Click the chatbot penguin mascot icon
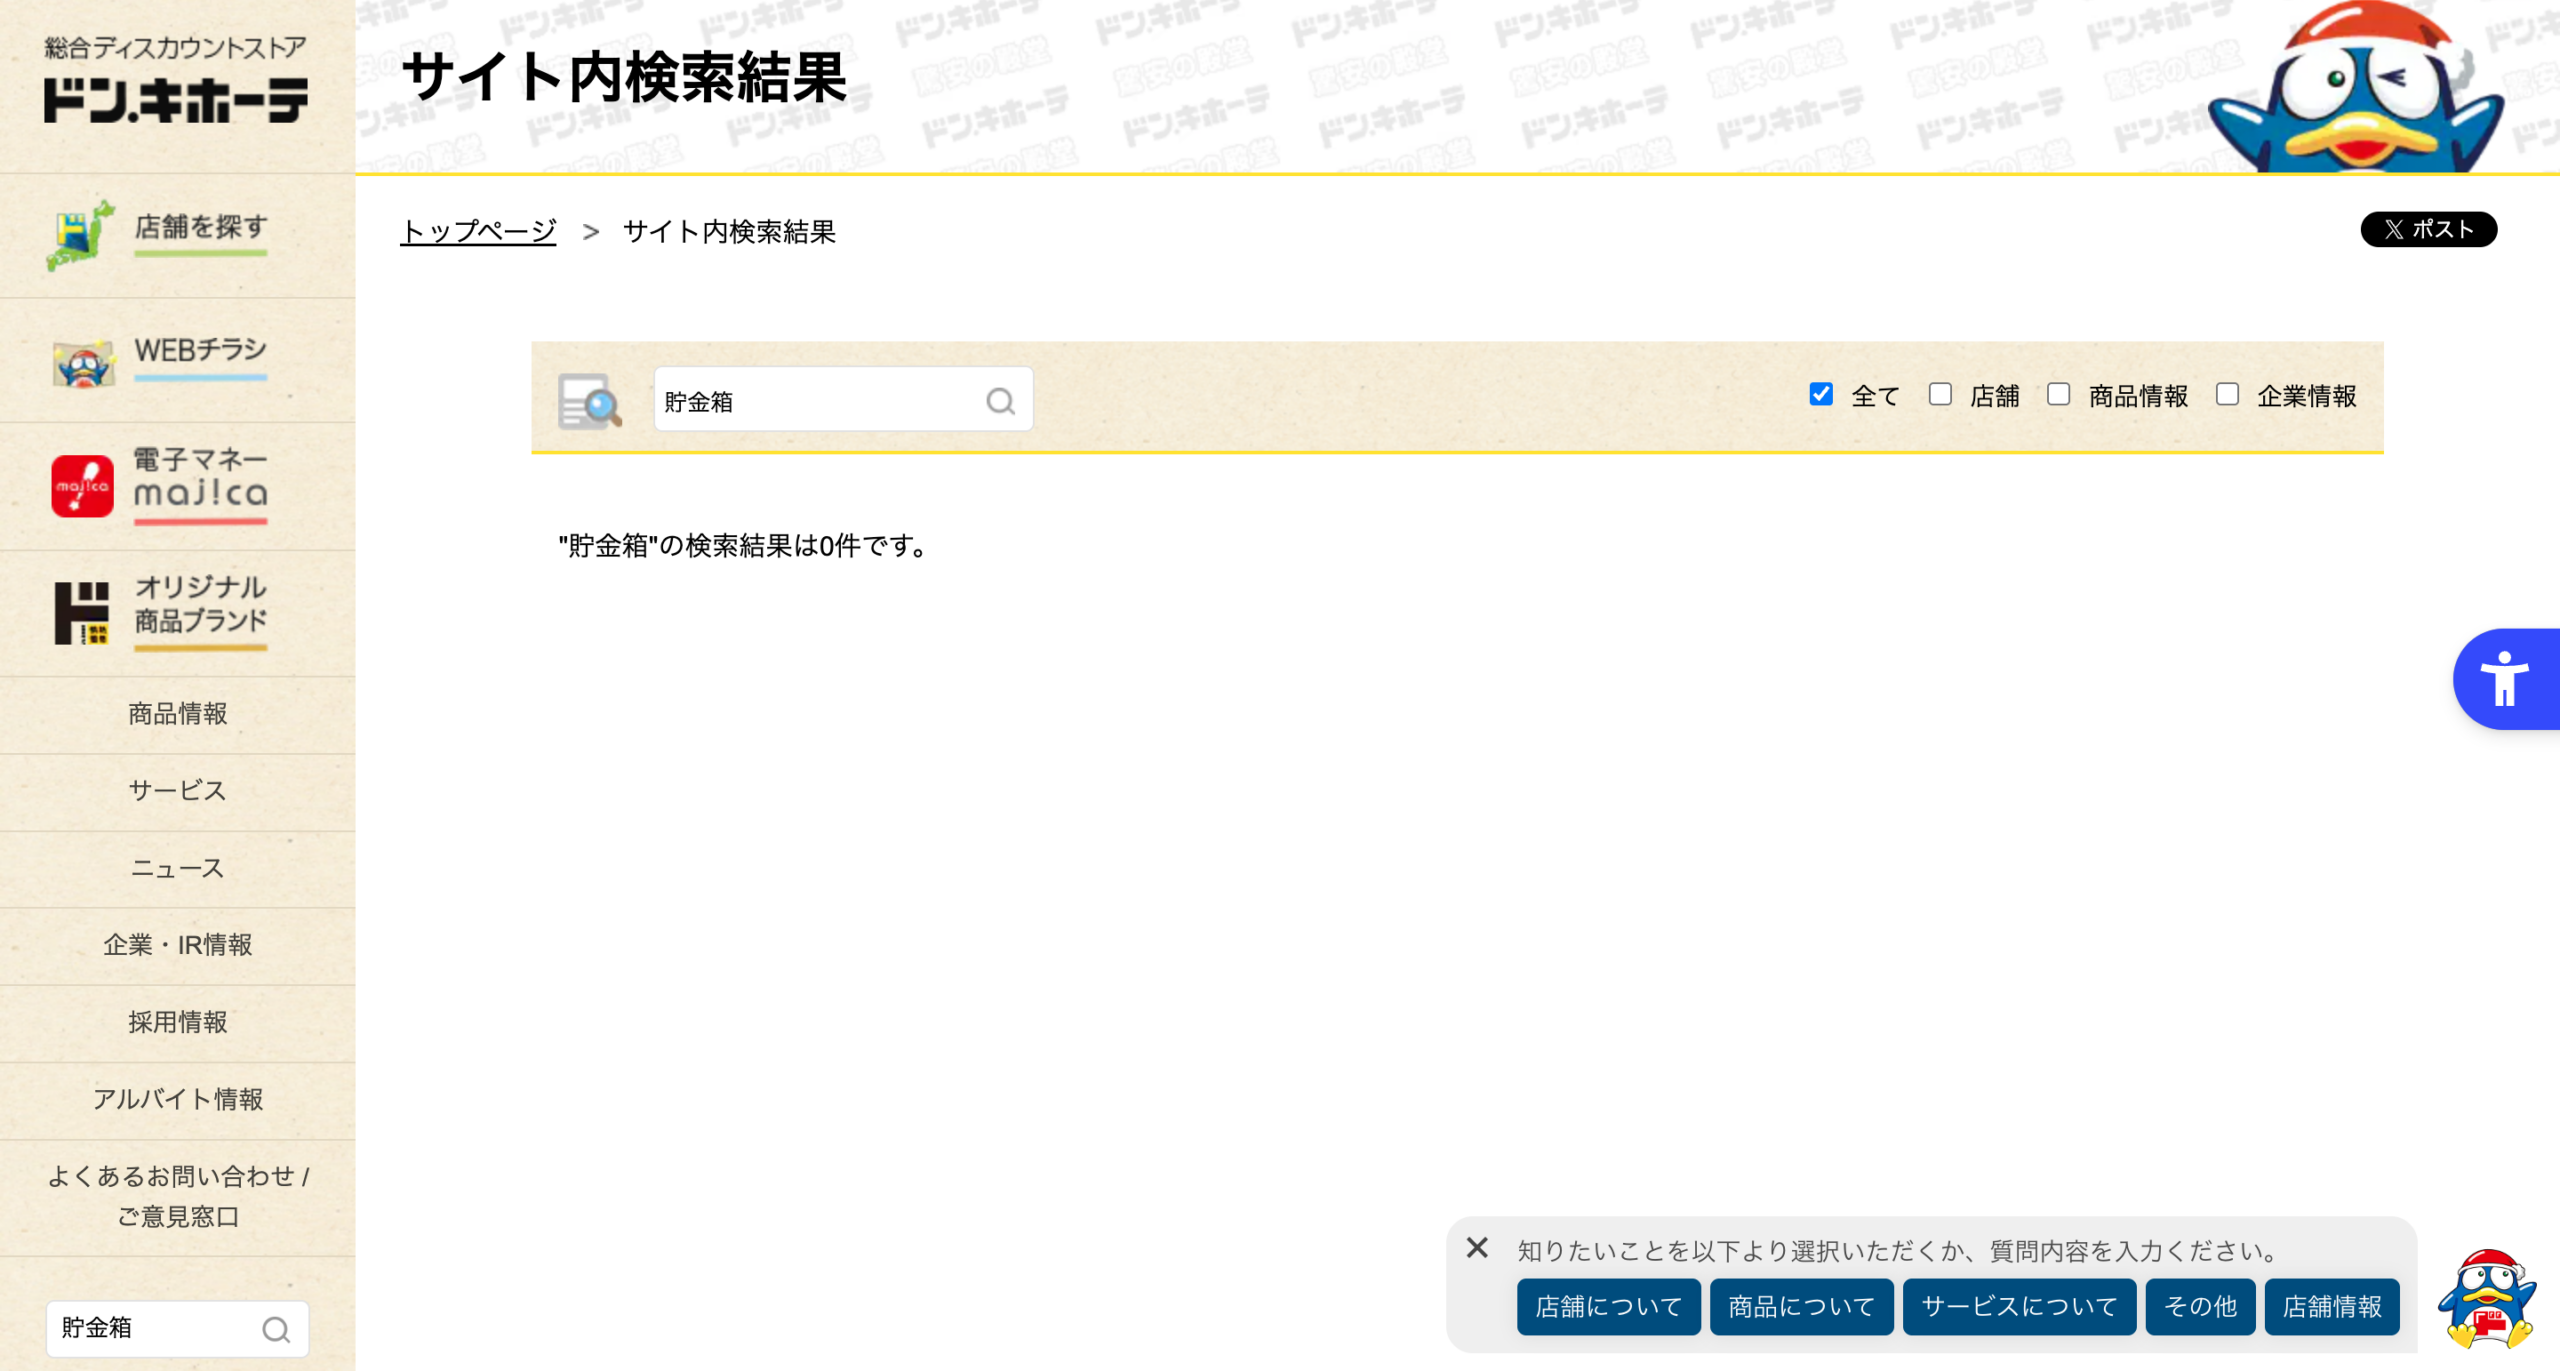Image resolution: width=2560 pixels, height=1371 pixels. 2487,1298
